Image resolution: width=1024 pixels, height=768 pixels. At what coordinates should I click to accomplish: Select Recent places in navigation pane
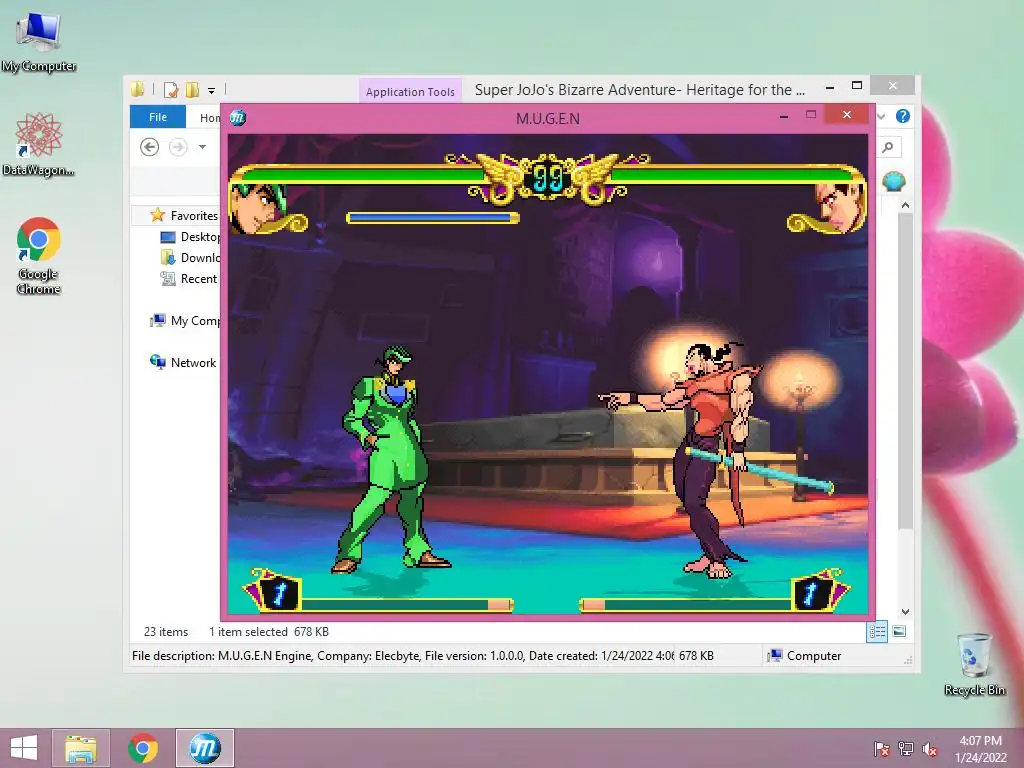point(189,278)
